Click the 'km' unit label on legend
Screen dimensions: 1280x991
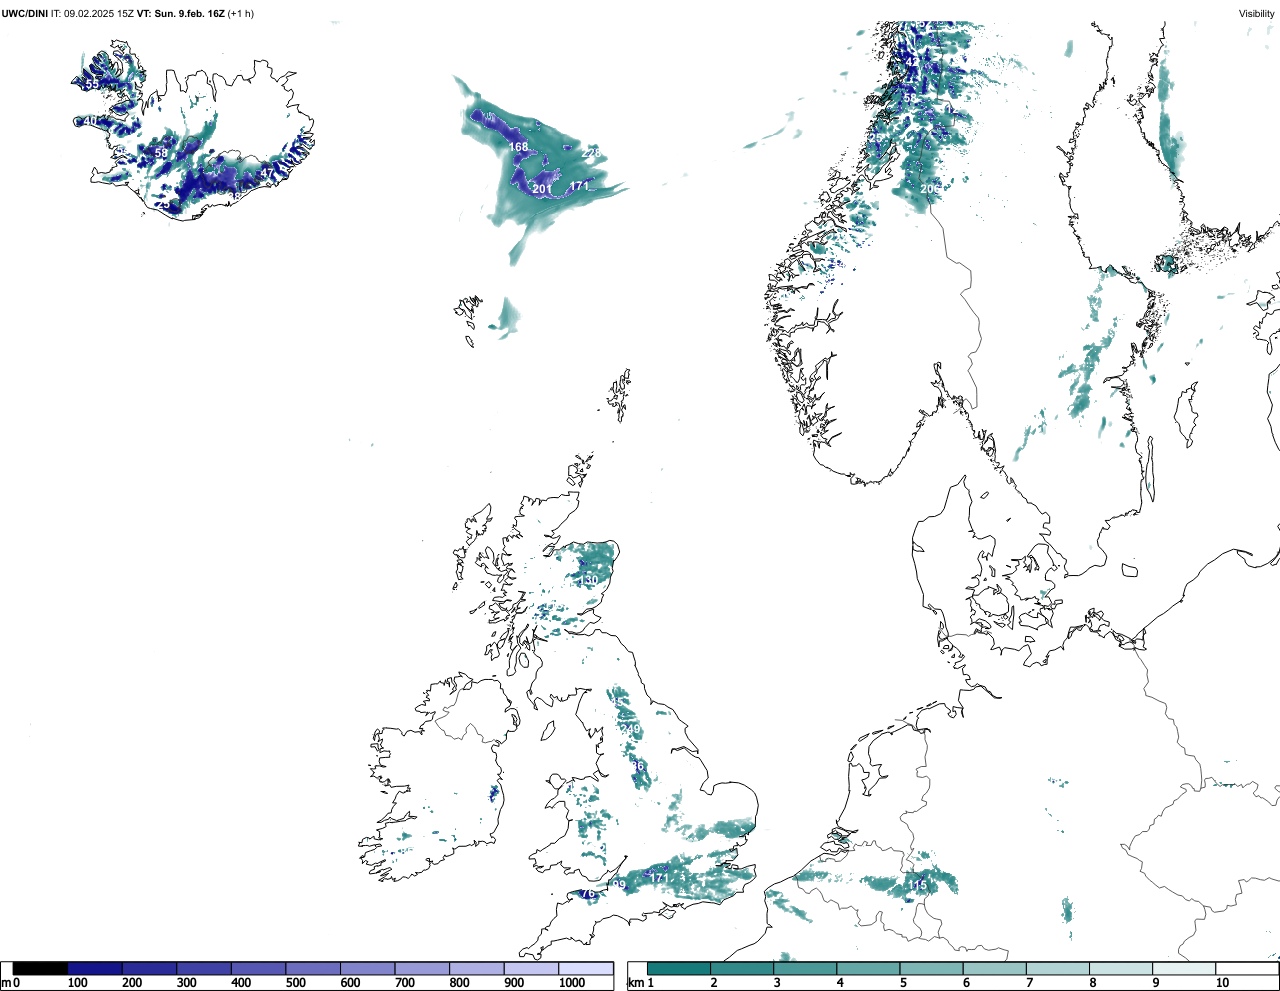point(635,983)
